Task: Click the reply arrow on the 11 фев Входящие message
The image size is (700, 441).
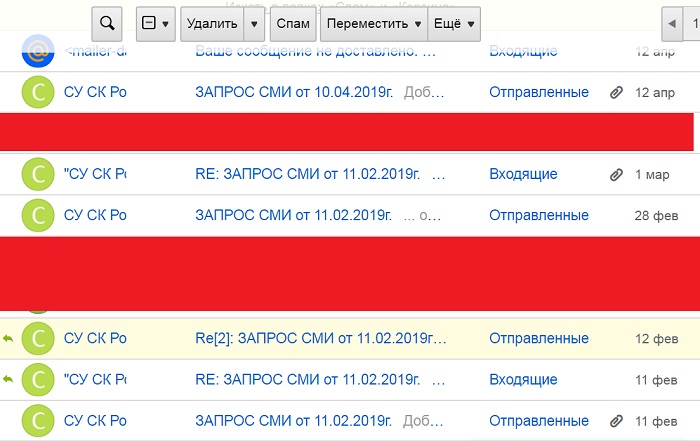Action: tap(8, 380)
